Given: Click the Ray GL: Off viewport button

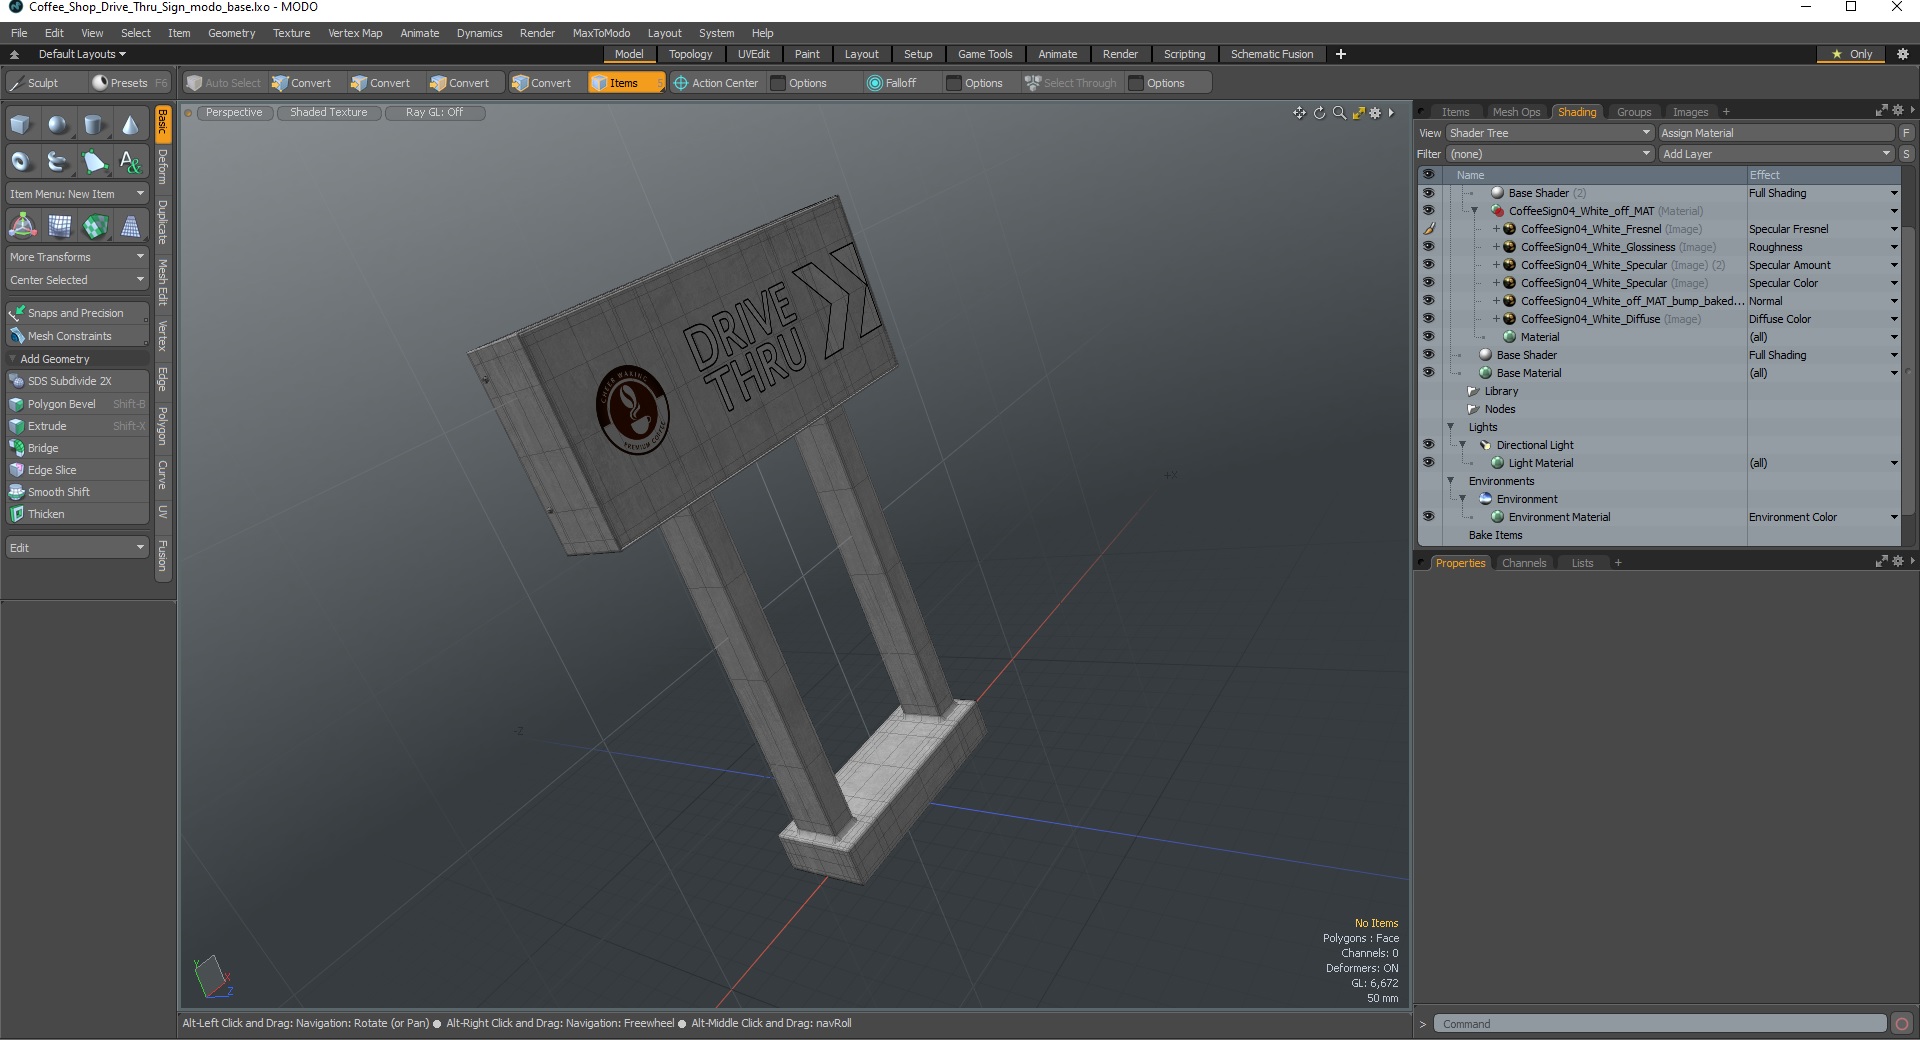Looking at the screenshot, I should point(434,113).
